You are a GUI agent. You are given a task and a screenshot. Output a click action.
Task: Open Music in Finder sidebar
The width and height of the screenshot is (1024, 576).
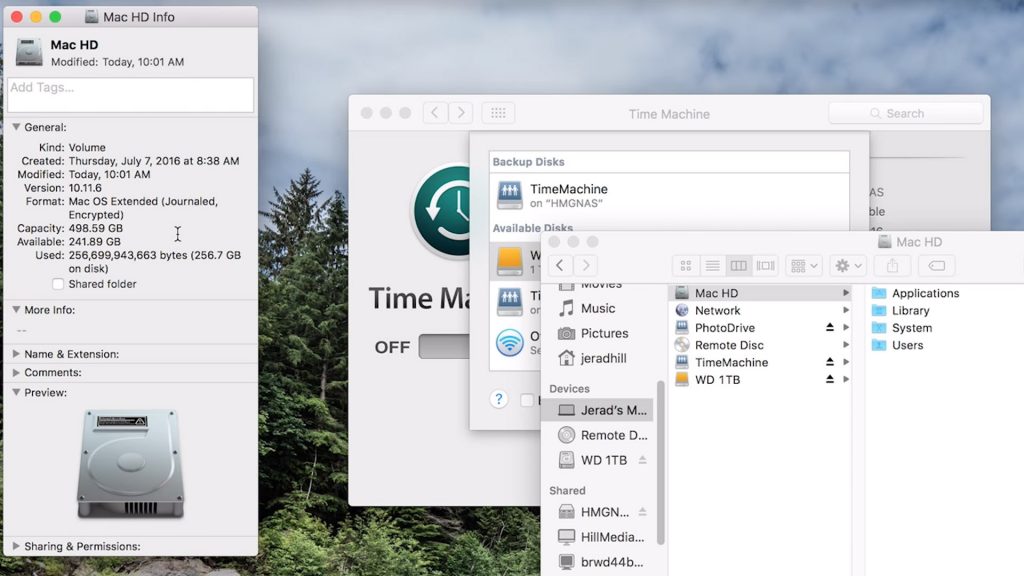598,308
